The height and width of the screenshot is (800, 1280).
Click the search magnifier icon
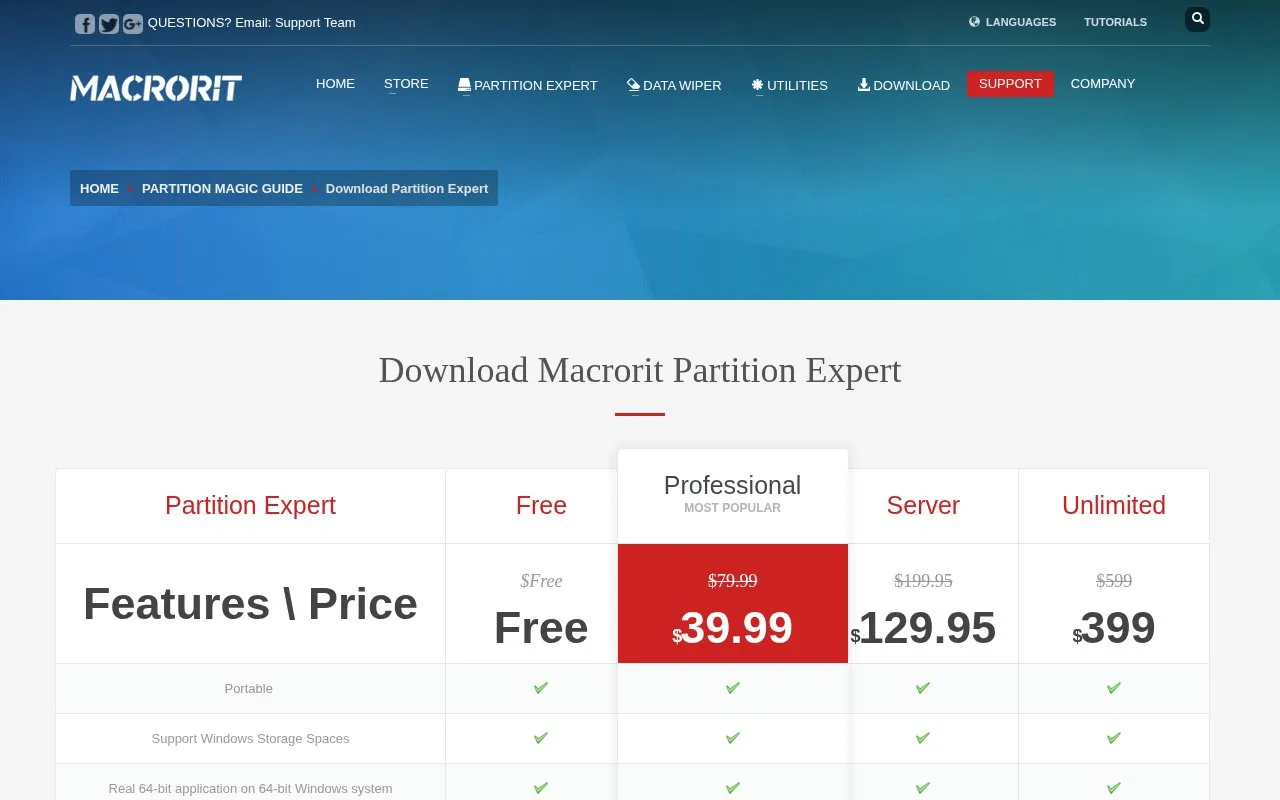point(1198,19)
